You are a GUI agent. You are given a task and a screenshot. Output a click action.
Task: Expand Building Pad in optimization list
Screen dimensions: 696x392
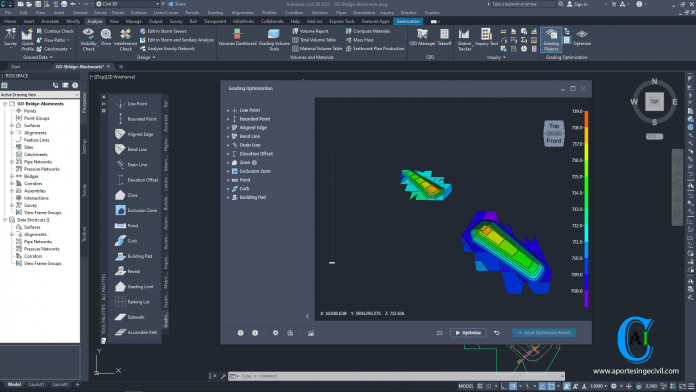coord(228,197)
